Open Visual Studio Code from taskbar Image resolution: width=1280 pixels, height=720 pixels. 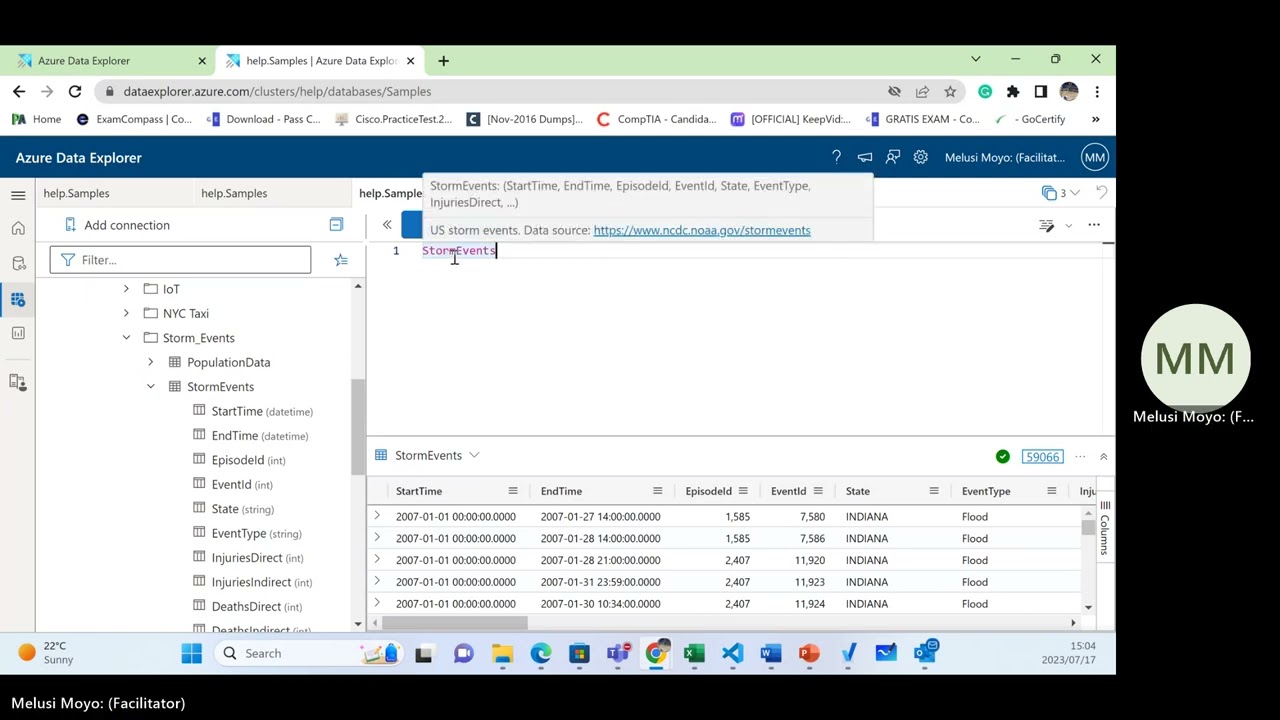(732, 654)
